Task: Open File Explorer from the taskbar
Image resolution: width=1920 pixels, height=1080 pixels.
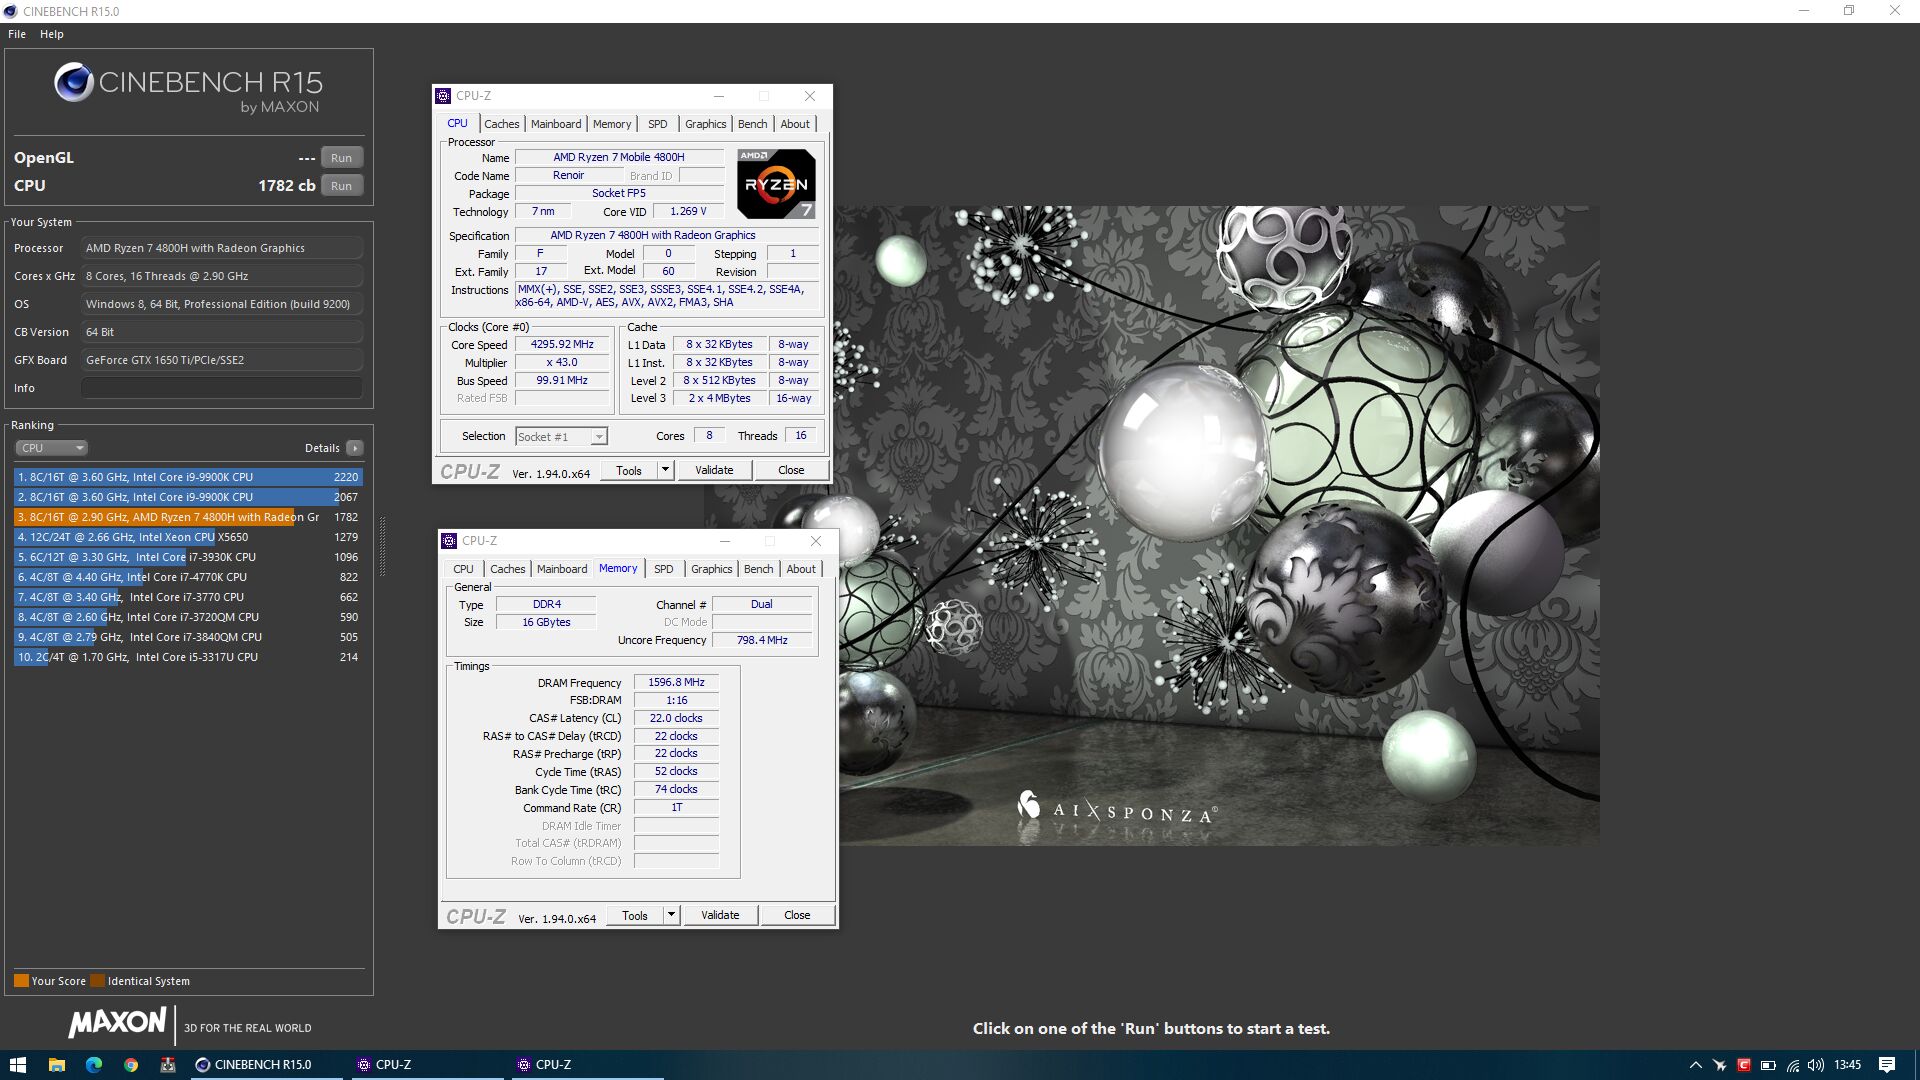Action: point(57,1065)
